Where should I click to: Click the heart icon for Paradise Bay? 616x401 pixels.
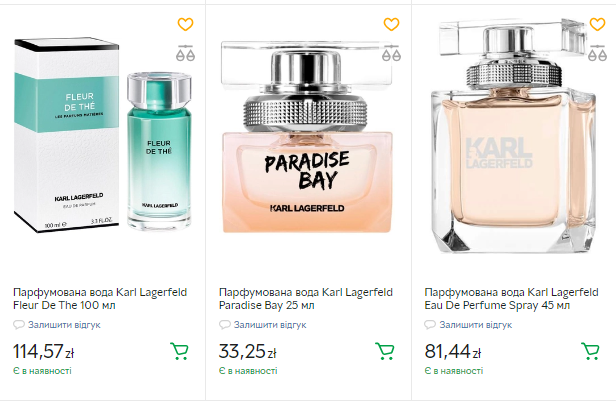[392, 24]
